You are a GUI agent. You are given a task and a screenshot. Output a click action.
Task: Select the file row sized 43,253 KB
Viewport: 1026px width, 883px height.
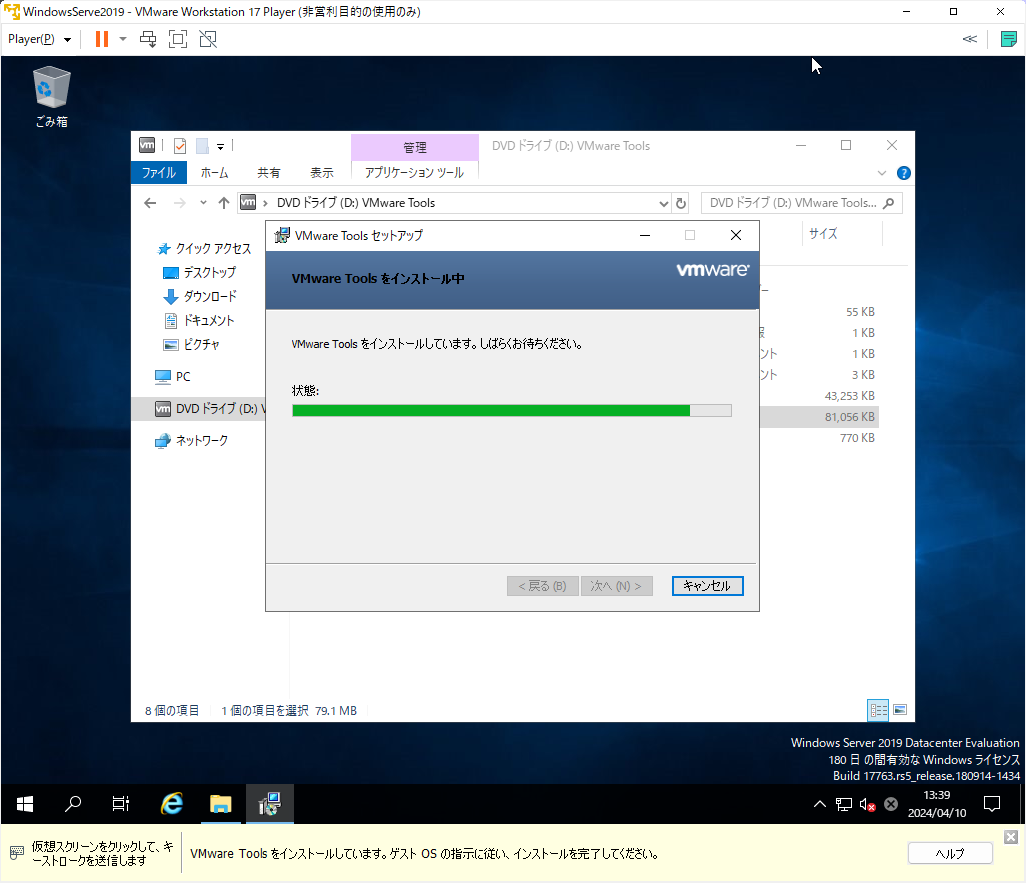click(x=819, y=396)
